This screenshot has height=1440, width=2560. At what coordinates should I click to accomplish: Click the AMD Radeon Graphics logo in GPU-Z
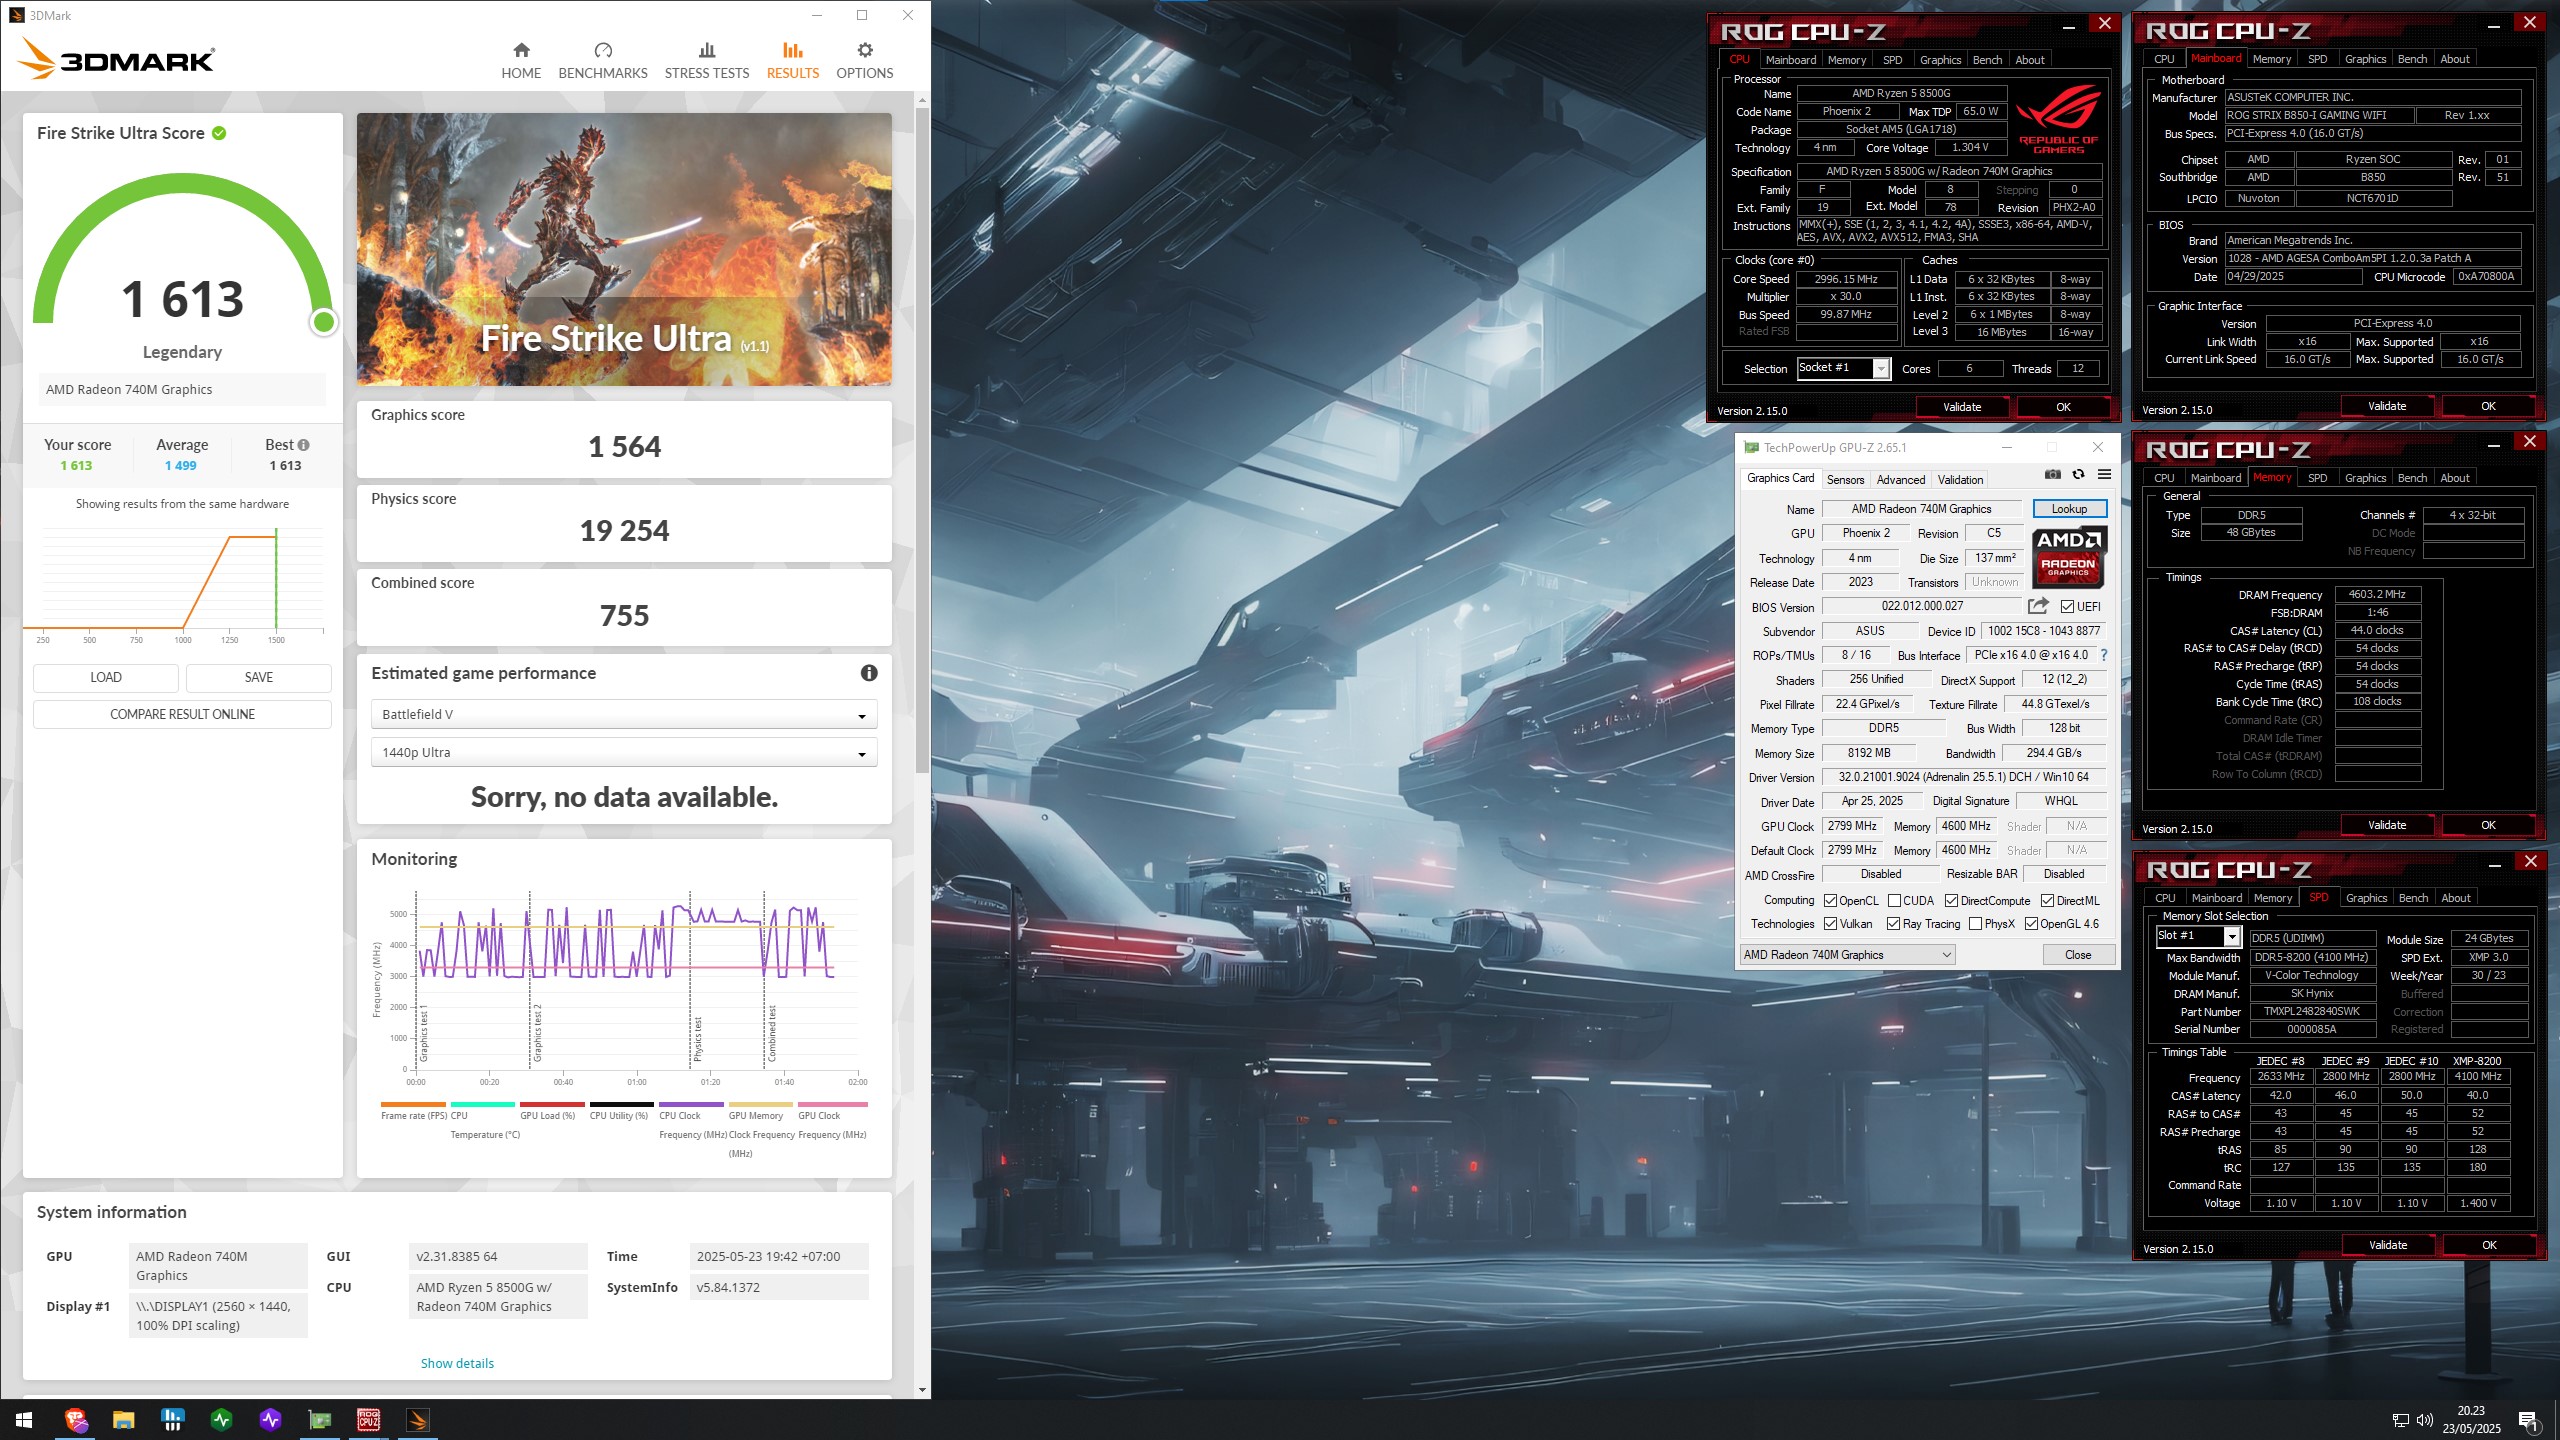[x=2069, y=557]
